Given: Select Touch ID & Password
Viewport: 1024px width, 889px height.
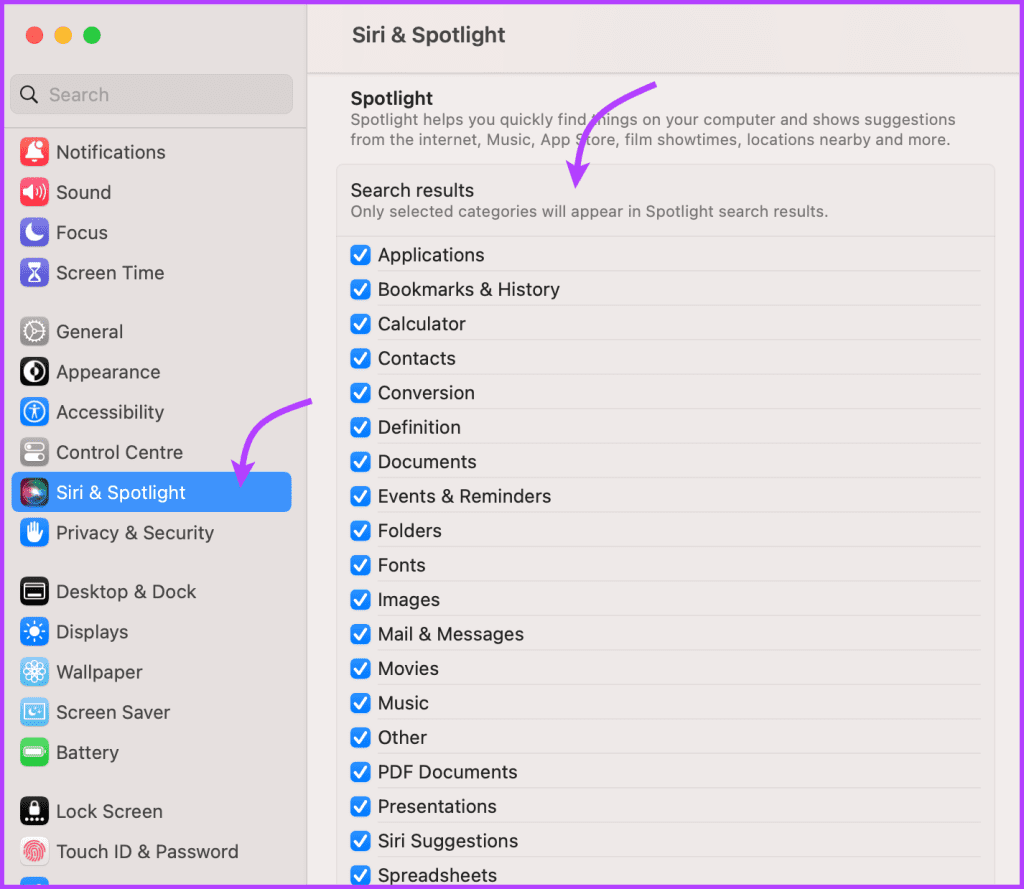Looking at the screenshot, I should [x=152, y=852].
